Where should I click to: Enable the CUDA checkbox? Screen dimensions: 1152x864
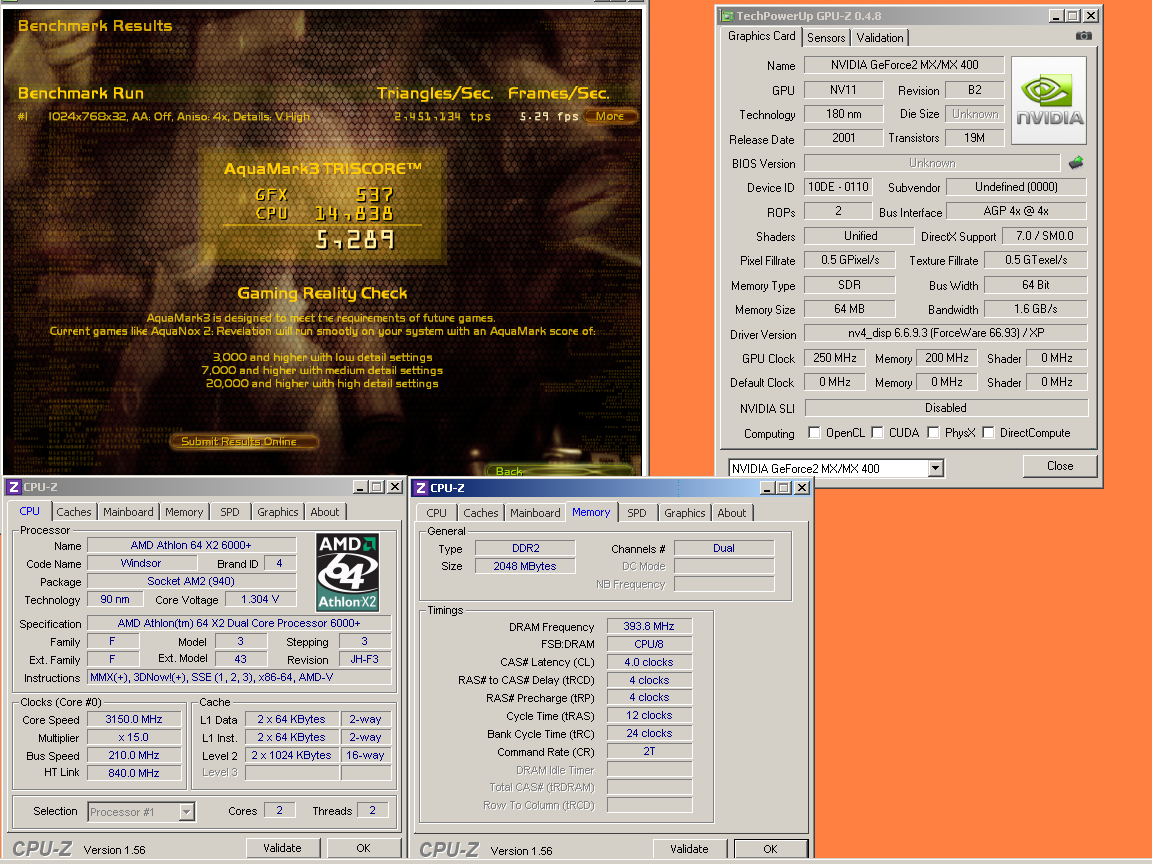(x=877, y=432)
